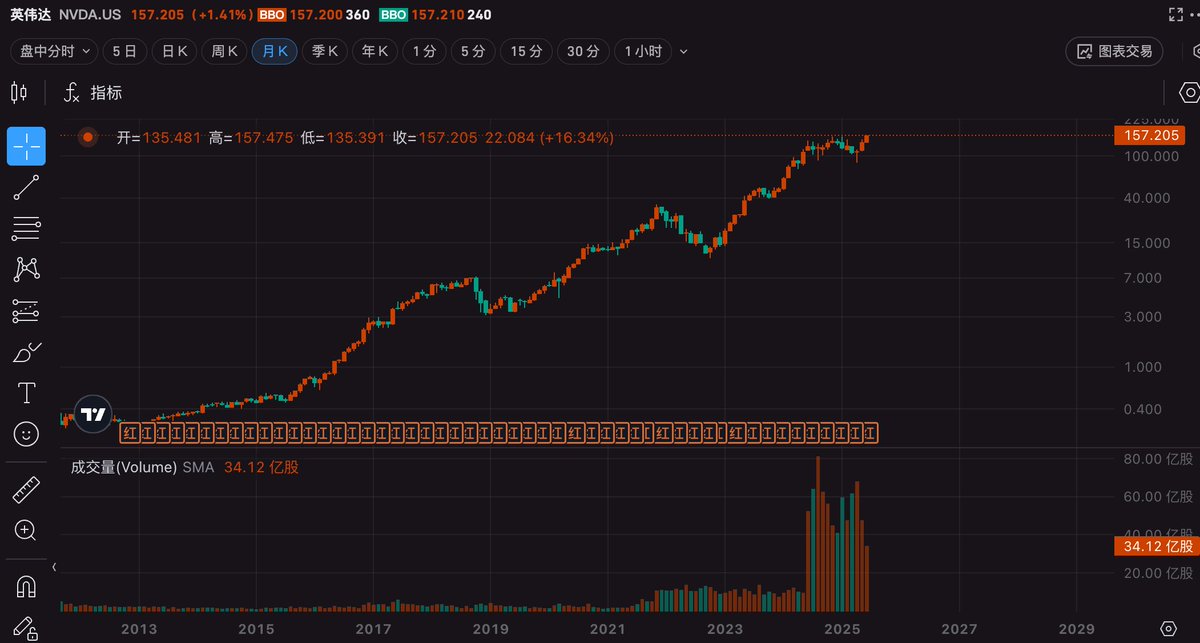Select the 1分 one-minute interval
Image resolution: width=1200 pixels, height=643 pixels.
tap(424, 51)
